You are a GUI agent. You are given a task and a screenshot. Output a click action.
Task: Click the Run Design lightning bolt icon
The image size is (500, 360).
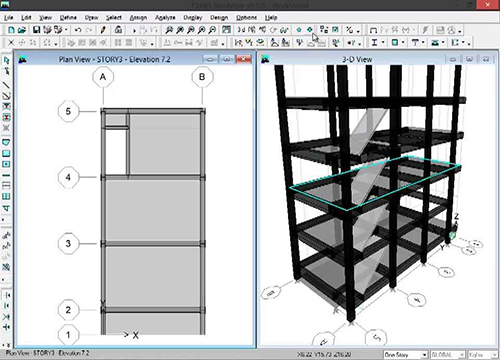pyautogui.click(x=425, y=30)
